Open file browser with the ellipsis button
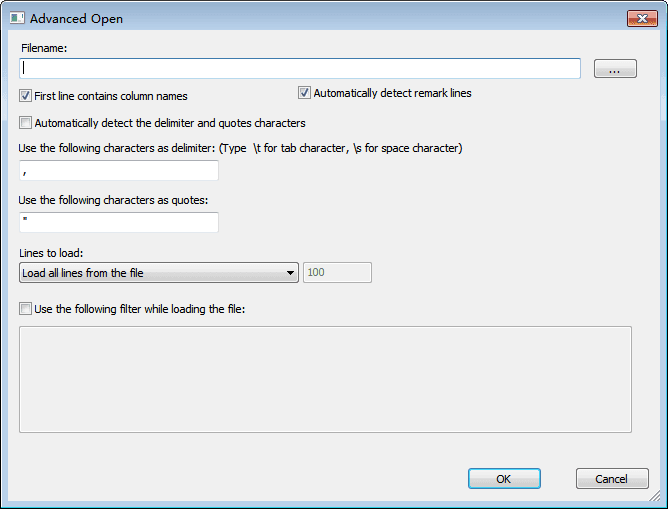The height and width of the screenshot is (509, 668). coord(615,69)
